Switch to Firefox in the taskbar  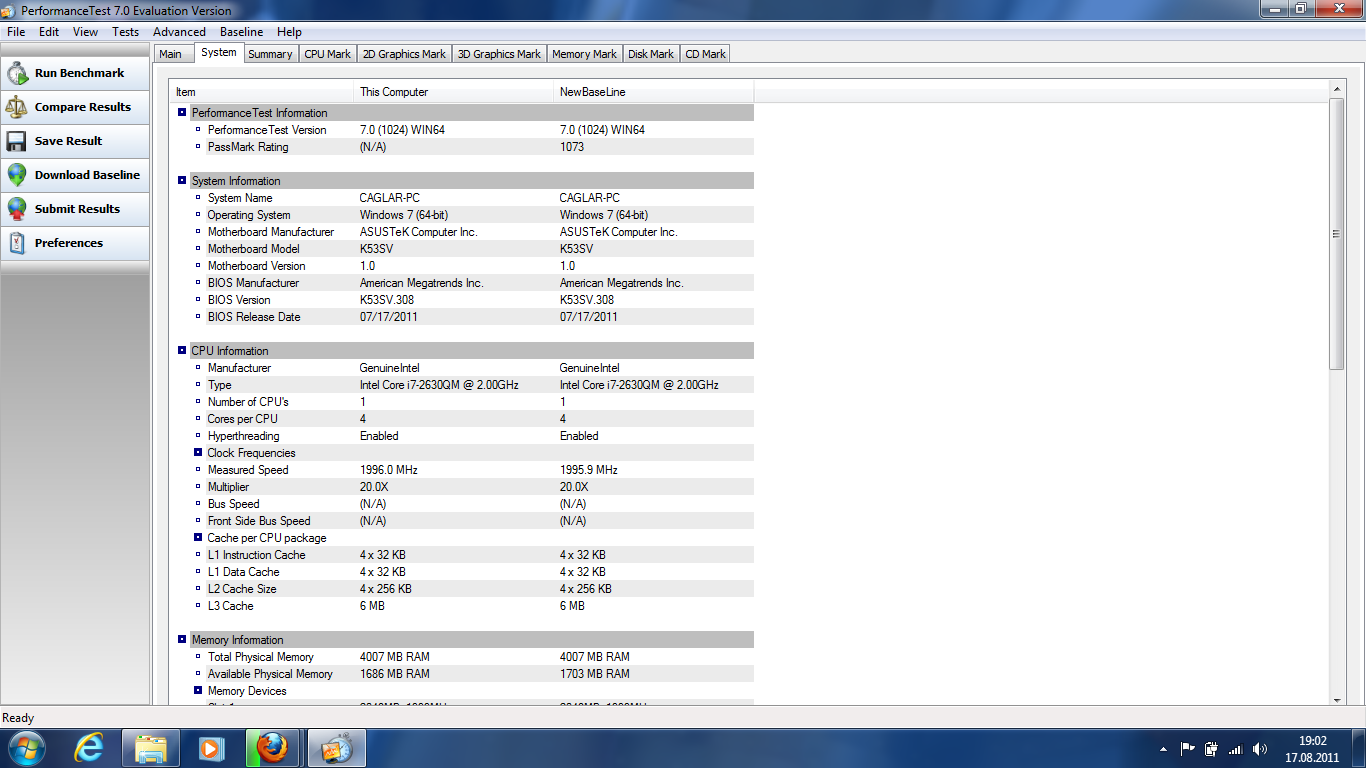pyautogui.click(x=271, y=747)
